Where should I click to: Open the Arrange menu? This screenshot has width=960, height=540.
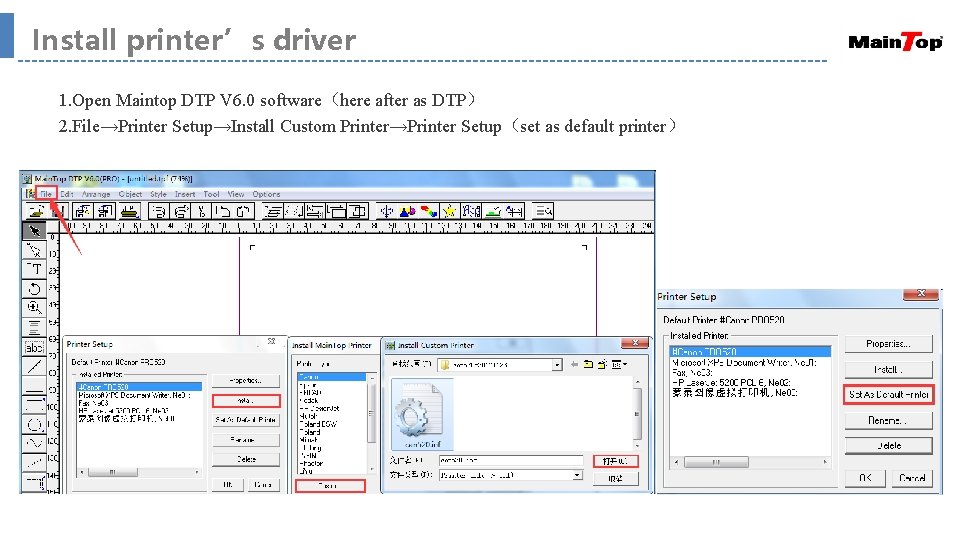96,194
